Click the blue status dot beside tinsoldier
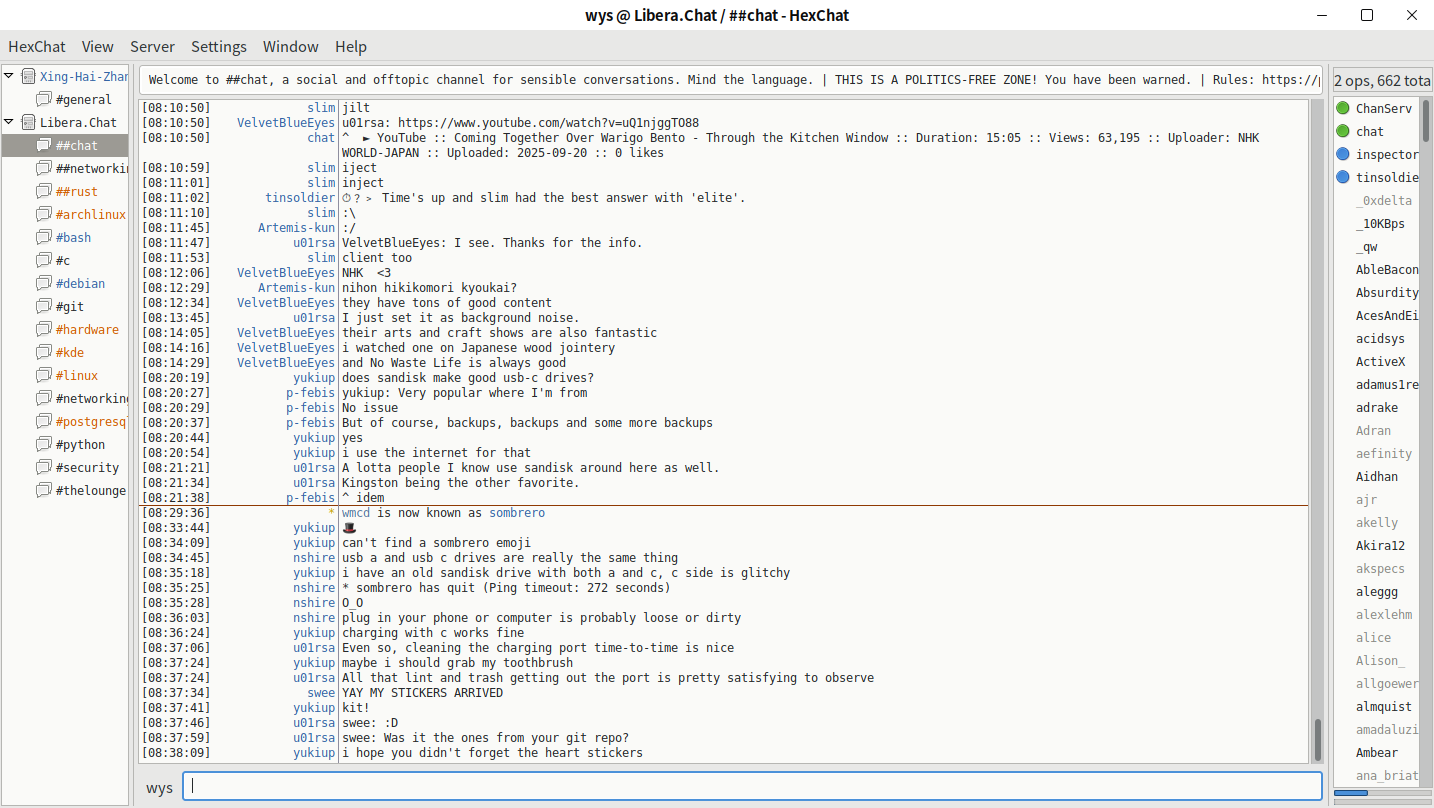The image size is (1434, 808). 1343,177
